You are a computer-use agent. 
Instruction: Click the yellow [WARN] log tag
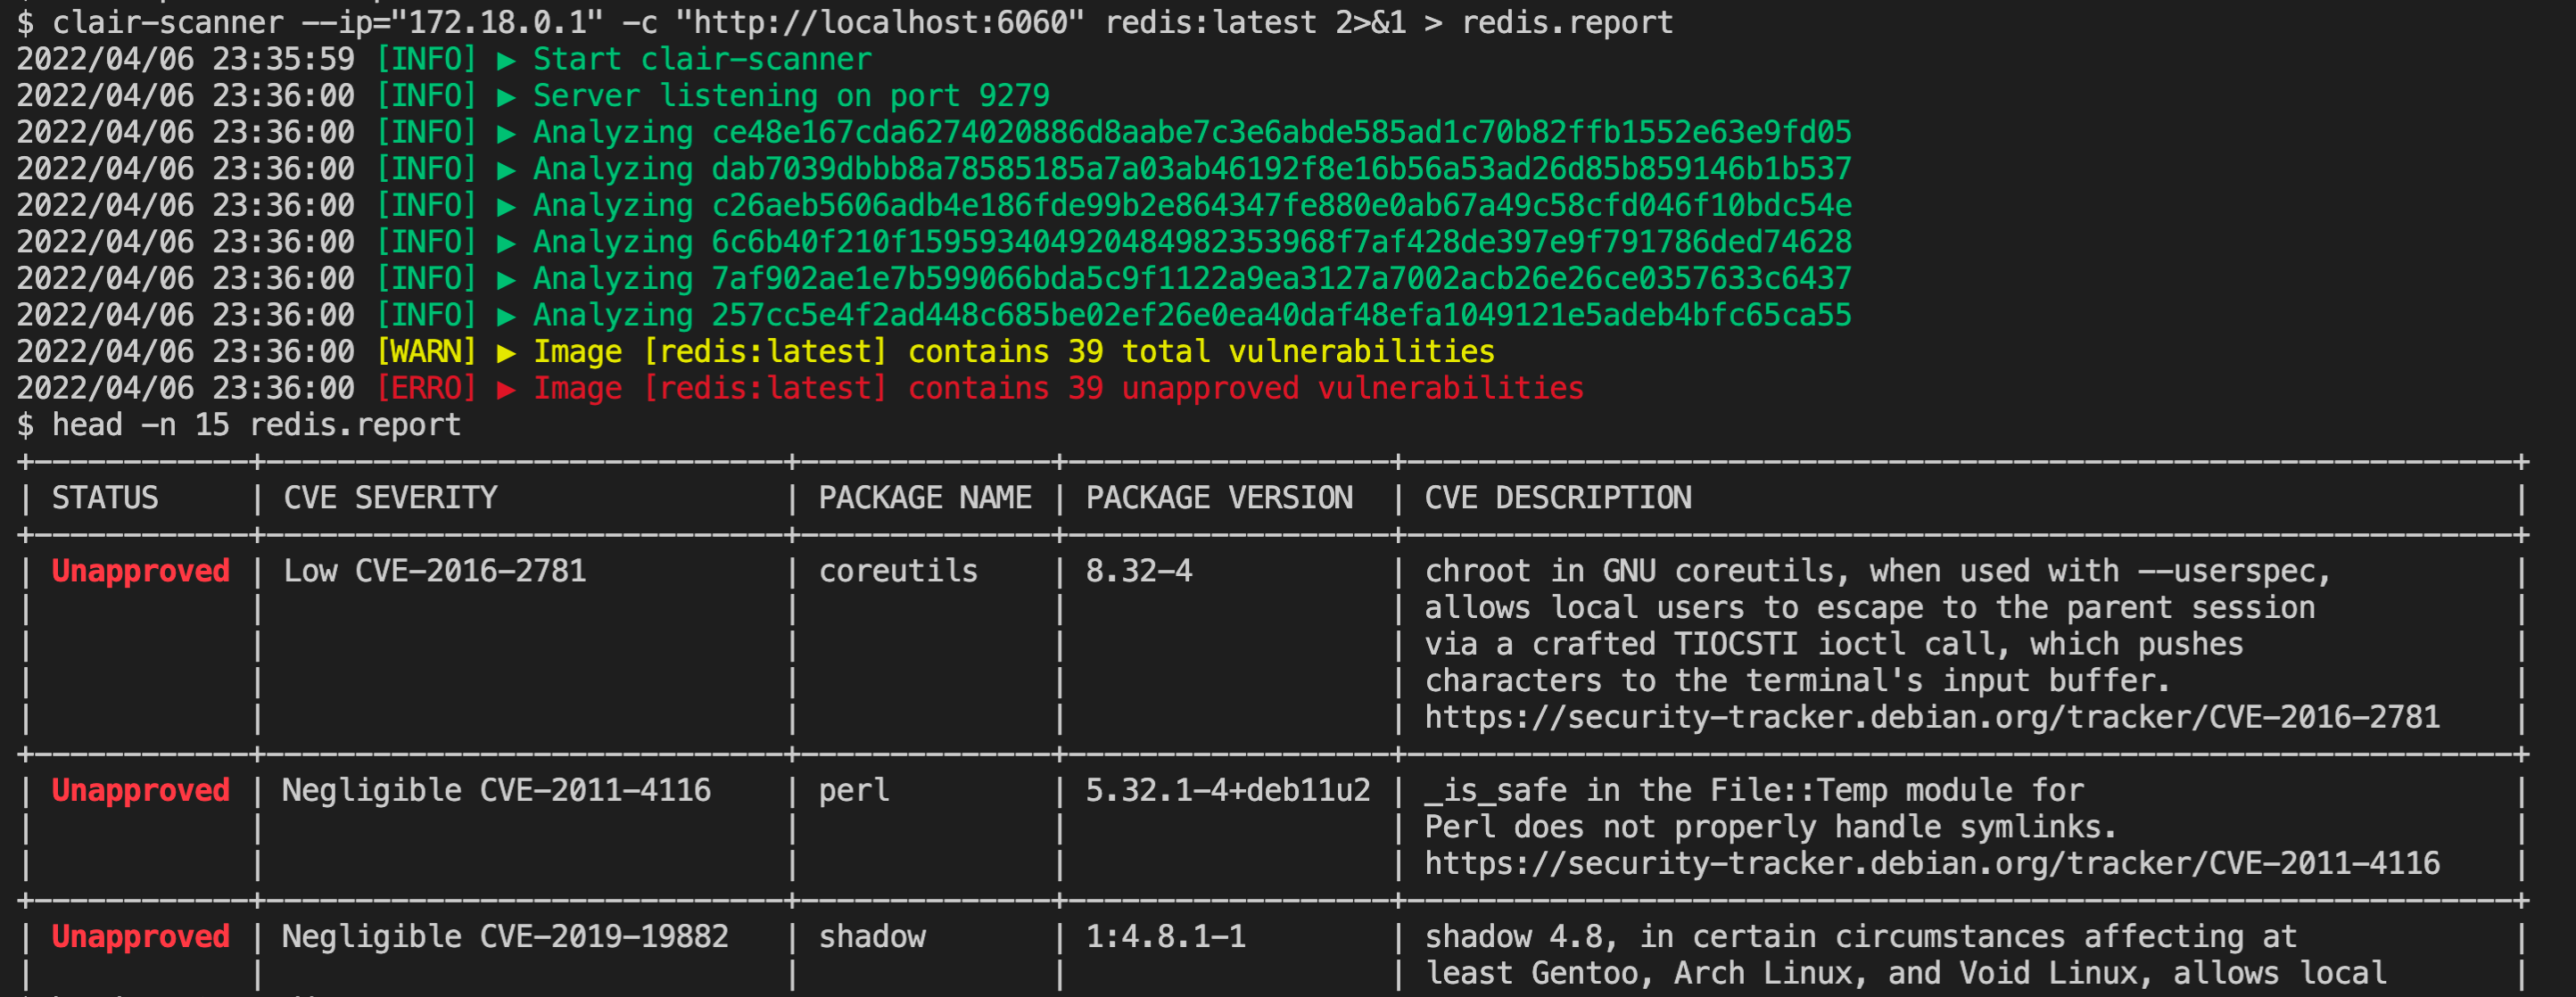[x=426, y=352]
